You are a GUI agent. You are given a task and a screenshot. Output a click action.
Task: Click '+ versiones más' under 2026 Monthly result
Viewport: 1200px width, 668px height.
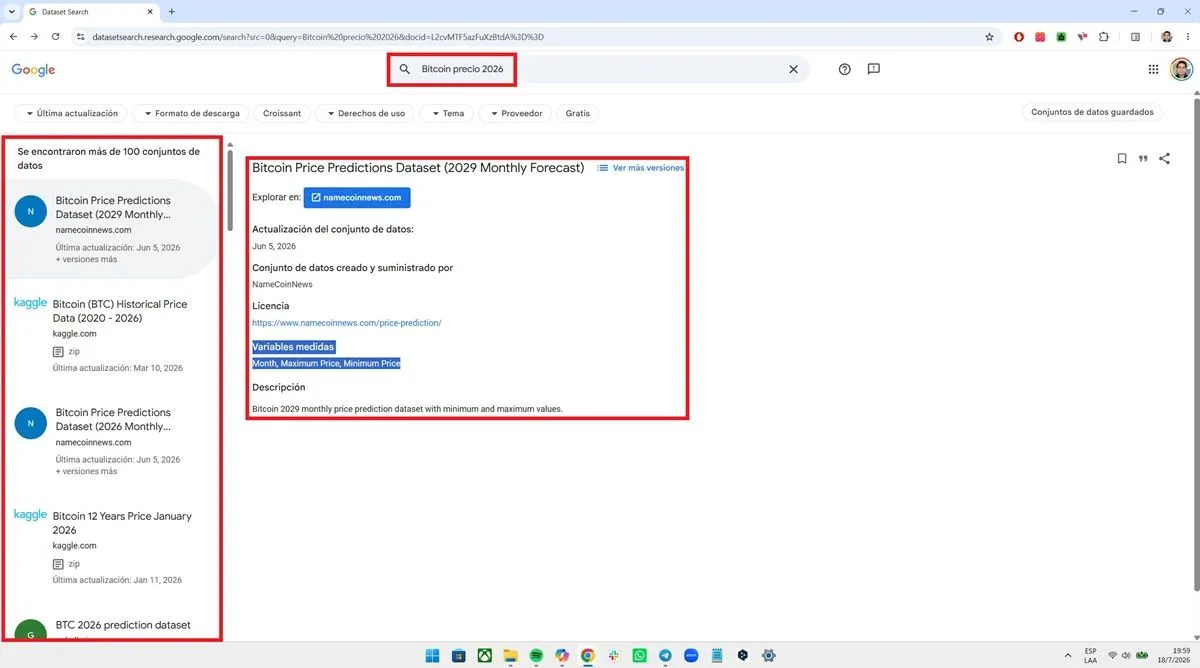pyautogui.click(x=86, y=471)
